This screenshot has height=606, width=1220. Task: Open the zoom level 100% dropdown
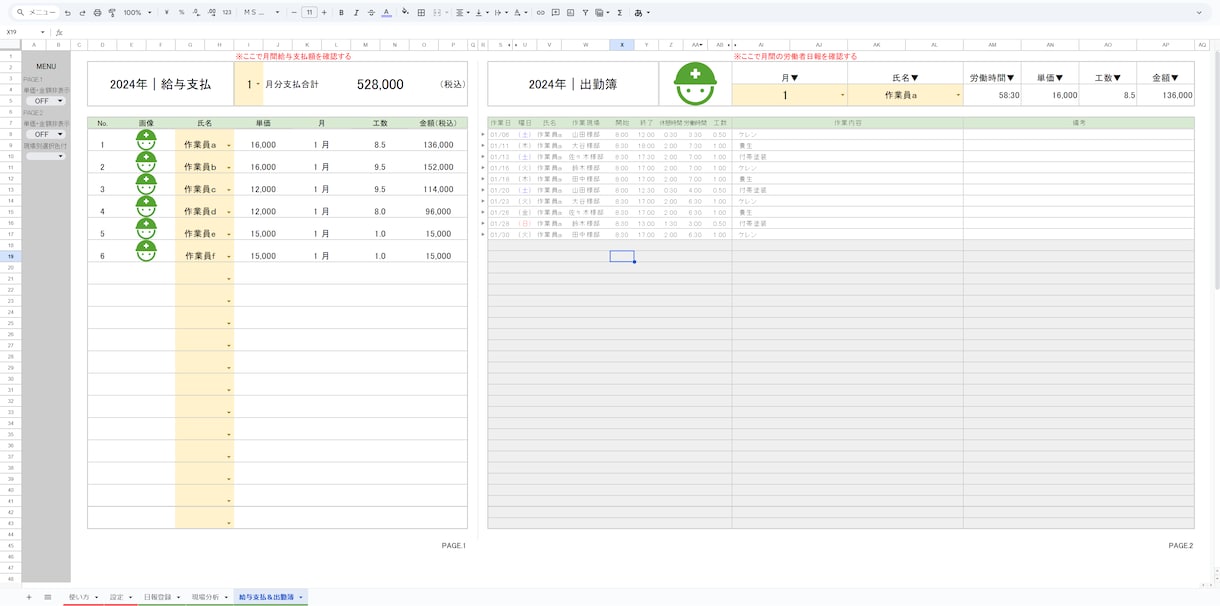137,13
